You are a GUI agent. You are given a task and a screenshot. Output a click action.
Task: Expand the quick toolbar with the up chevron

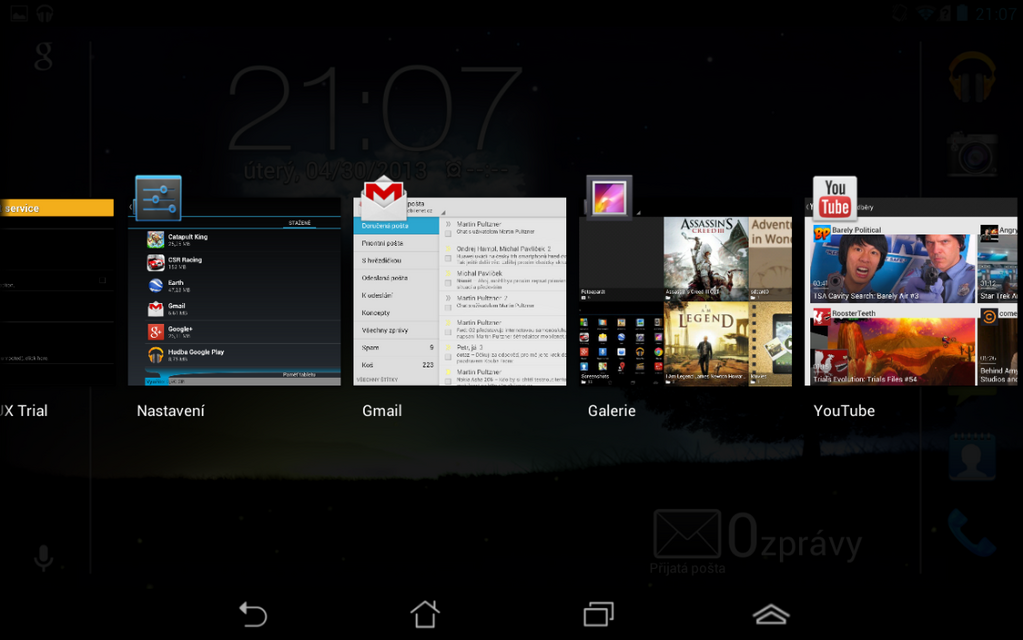(770, 614)
